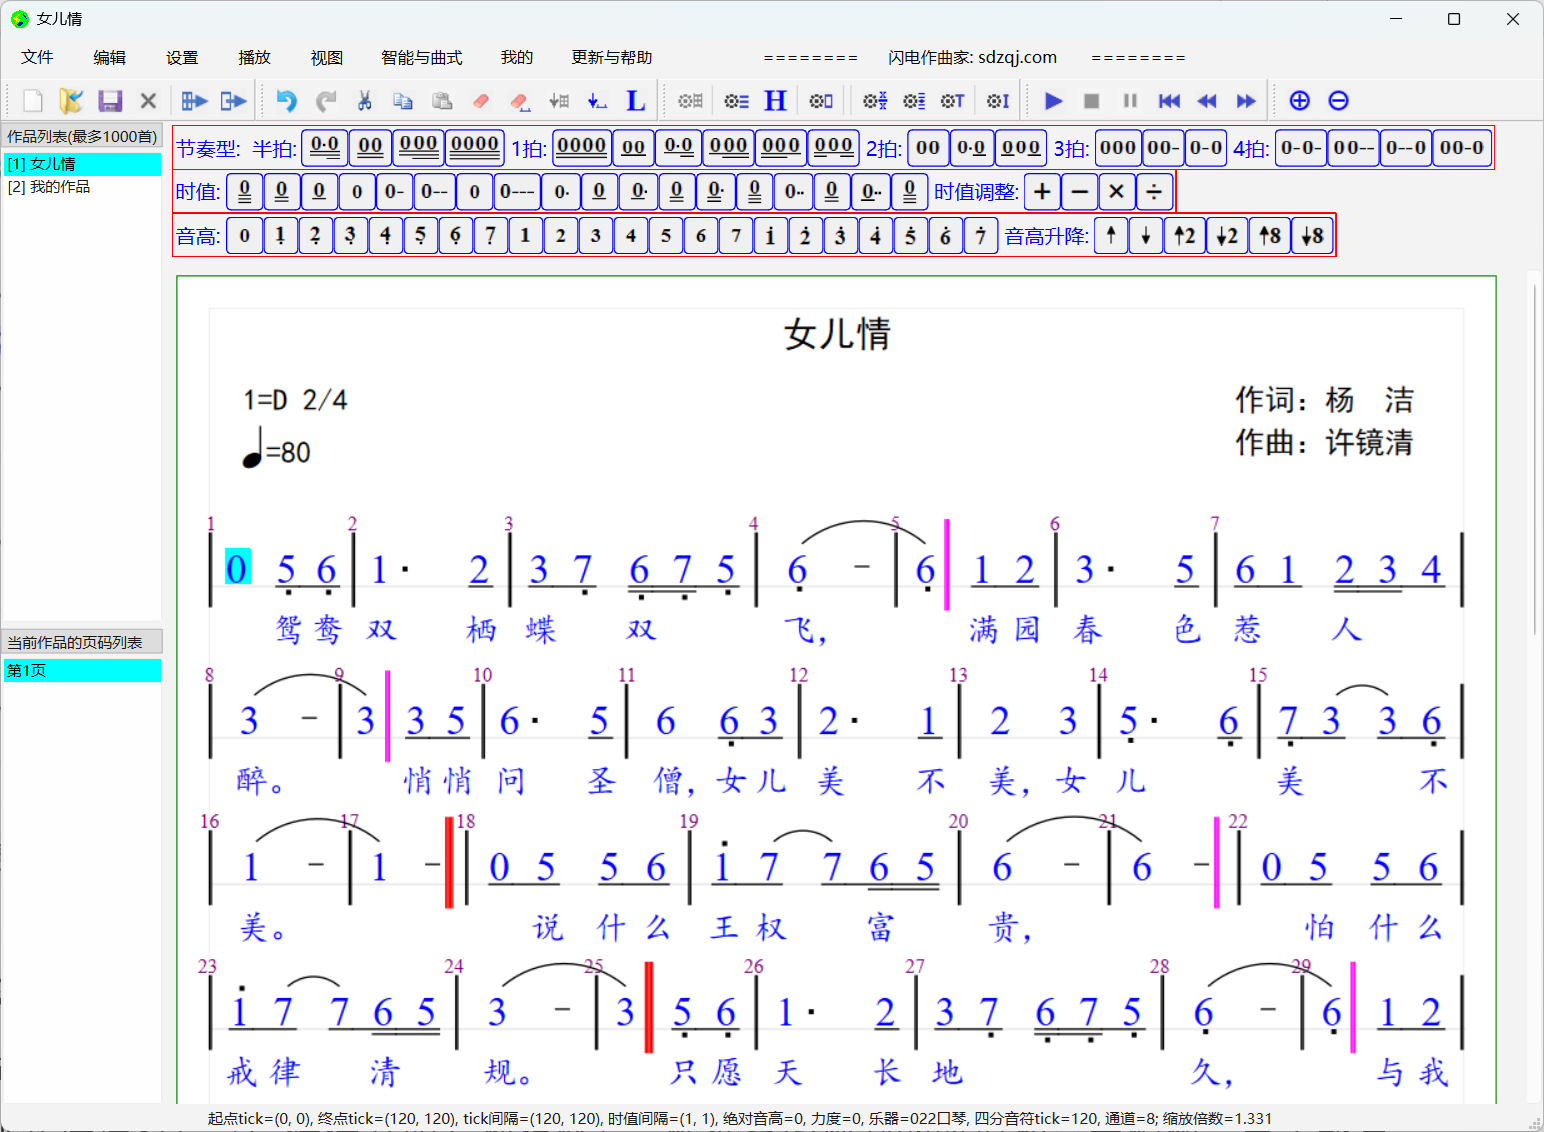The height and width of the screenshot is (1132, 1544).
Task: Open the 播放 menu
Action: click(254, 57)
